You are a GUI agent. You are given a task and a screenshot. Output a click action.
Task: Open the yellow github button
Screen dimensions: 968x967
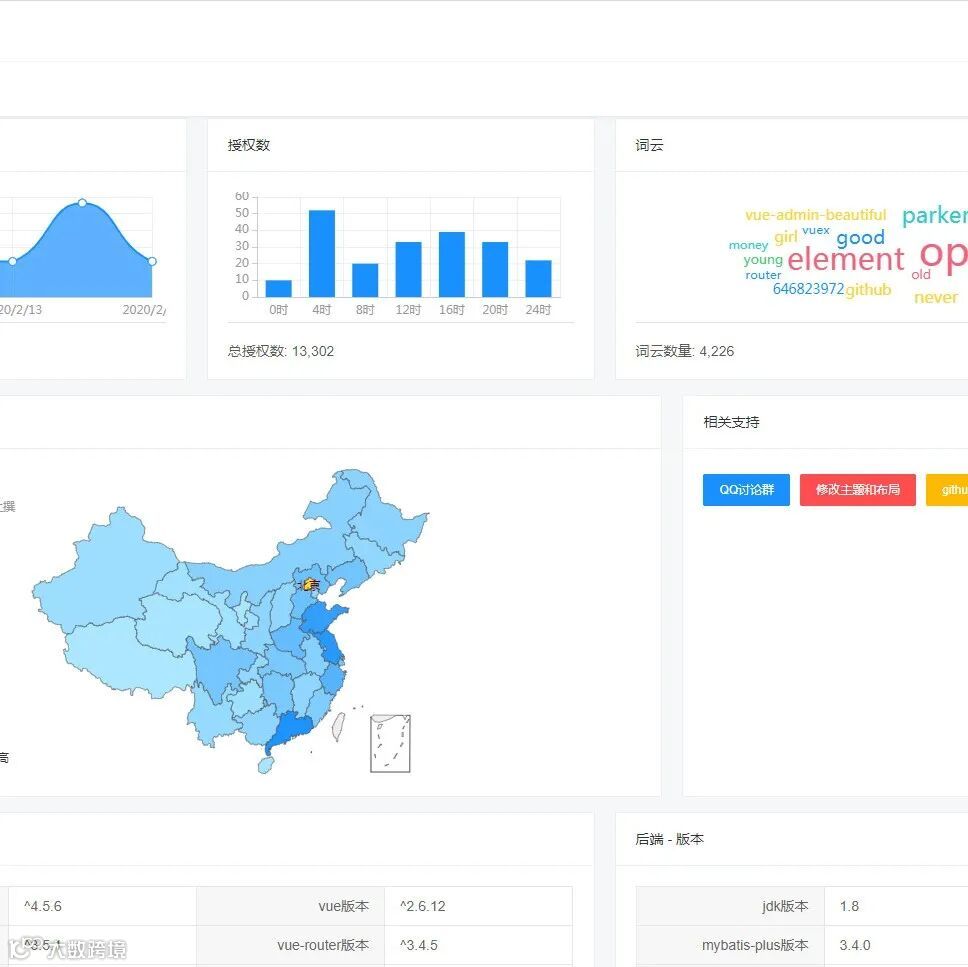pyautogui.click(x=948, y=490)
